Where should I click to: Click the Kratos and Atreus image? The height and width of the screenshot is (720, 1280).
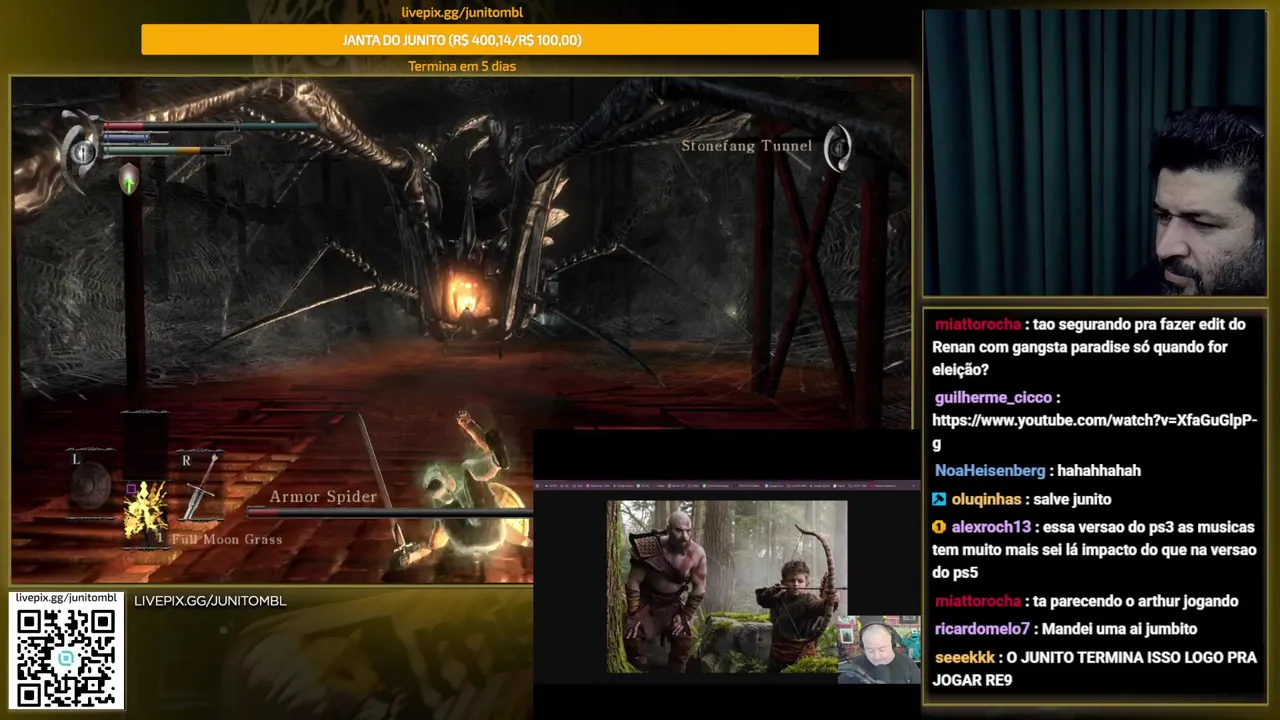point(727,587)
